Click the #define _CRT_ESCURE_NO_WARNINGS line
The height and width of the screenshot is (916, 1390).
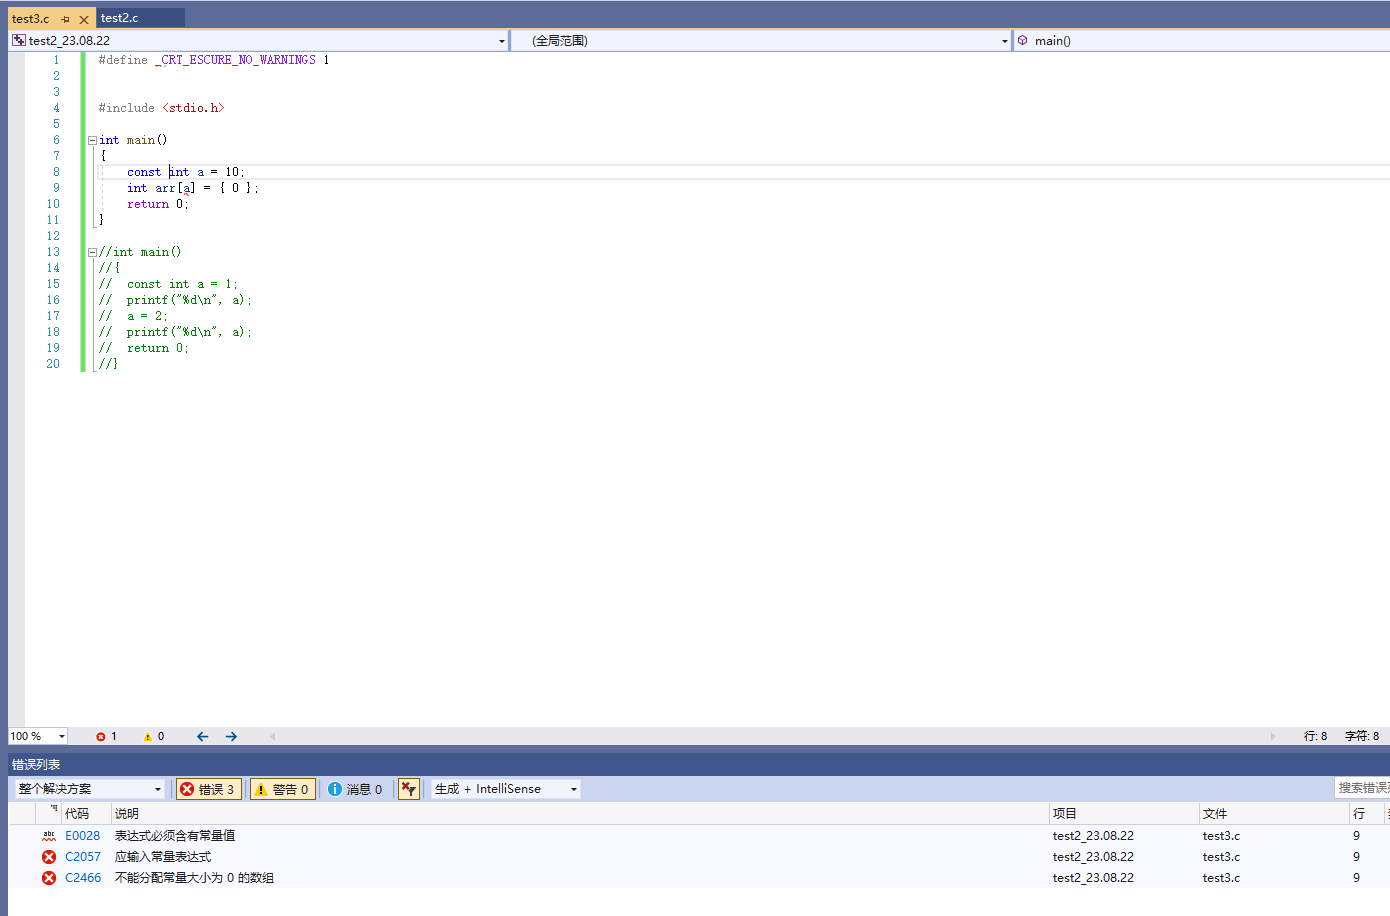tap(213, 60)
